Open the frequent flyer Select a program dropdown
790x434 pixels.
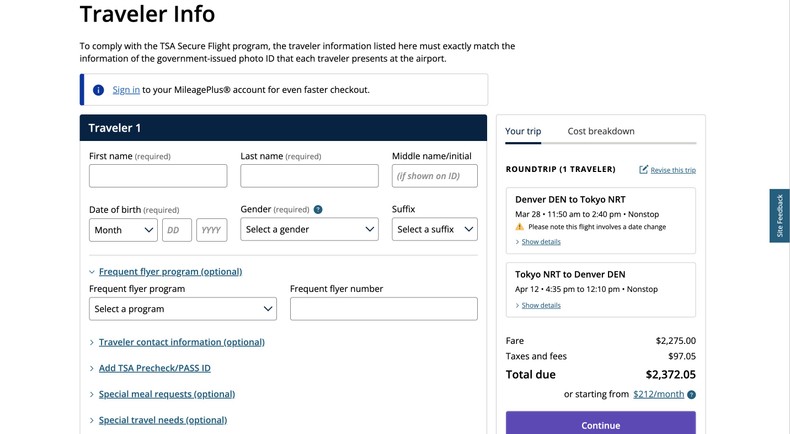point(183,309)
